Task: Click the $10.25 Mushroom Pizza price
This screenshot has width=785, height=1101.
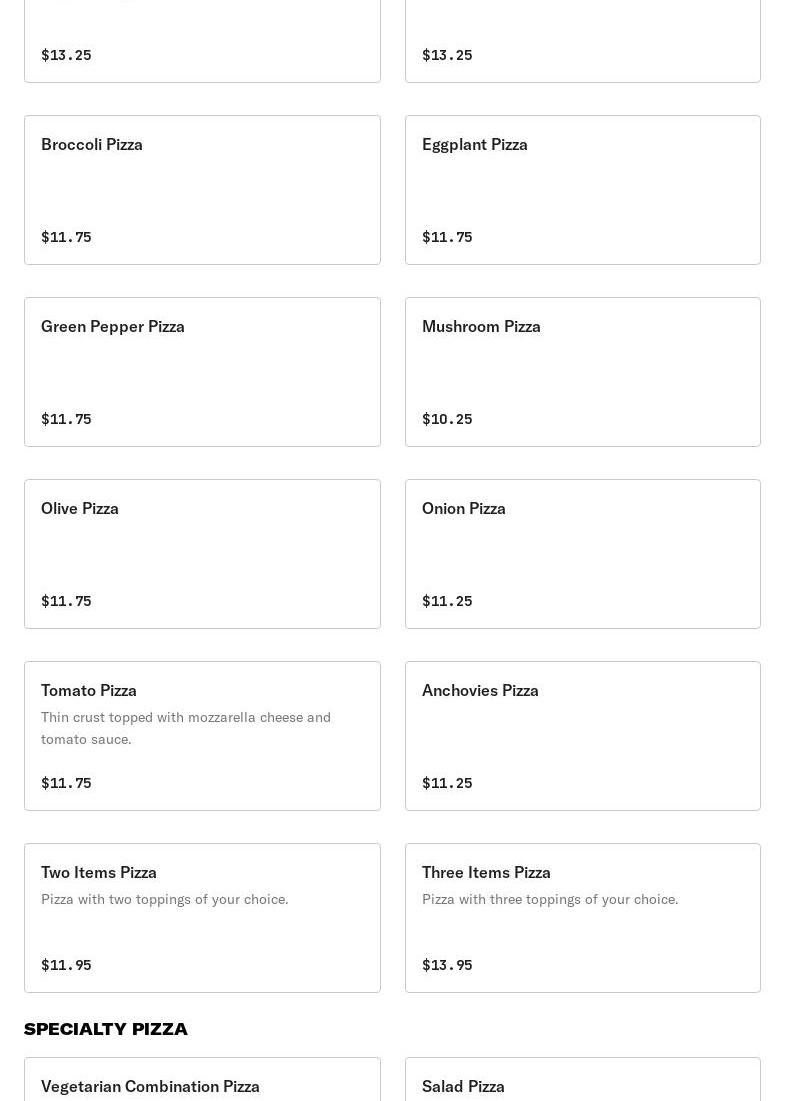Action: (447, 419)
